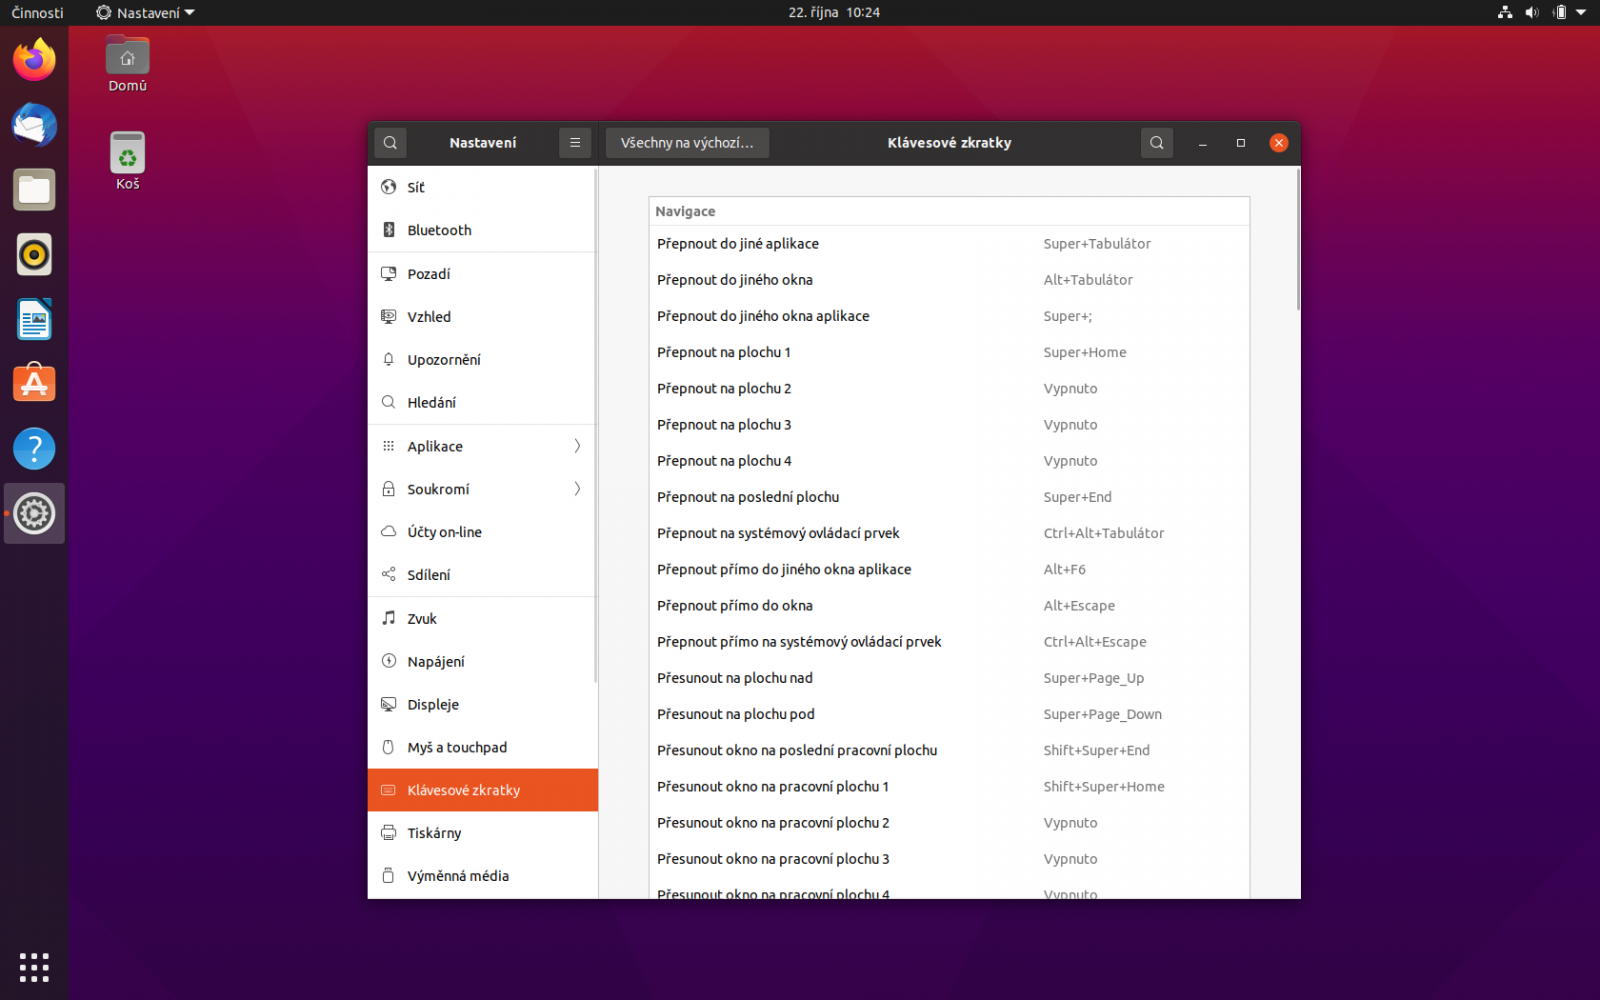Open the Nastavení menu in the top bar

[144, 12]
